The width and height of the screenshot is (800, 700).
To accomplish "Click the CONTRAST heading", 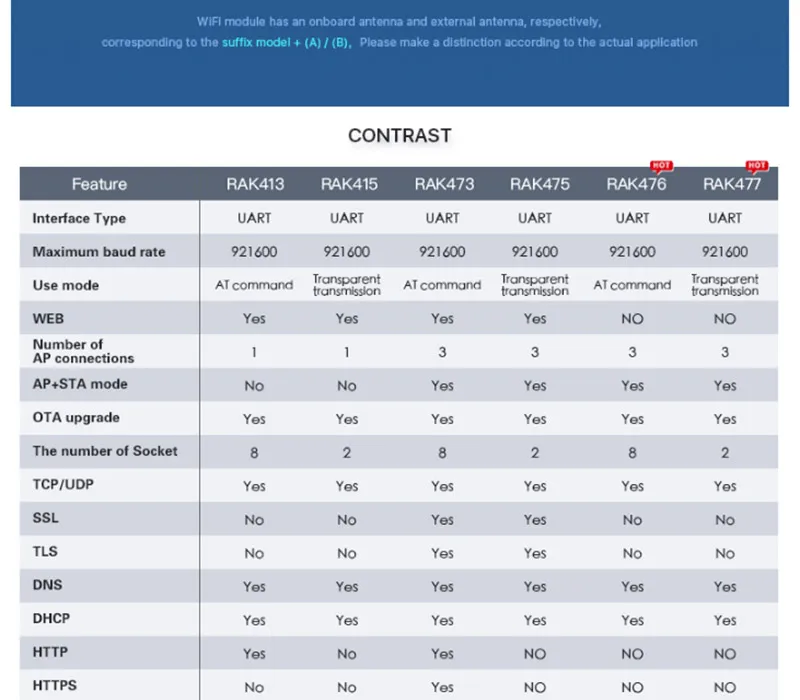I will 400,136.
